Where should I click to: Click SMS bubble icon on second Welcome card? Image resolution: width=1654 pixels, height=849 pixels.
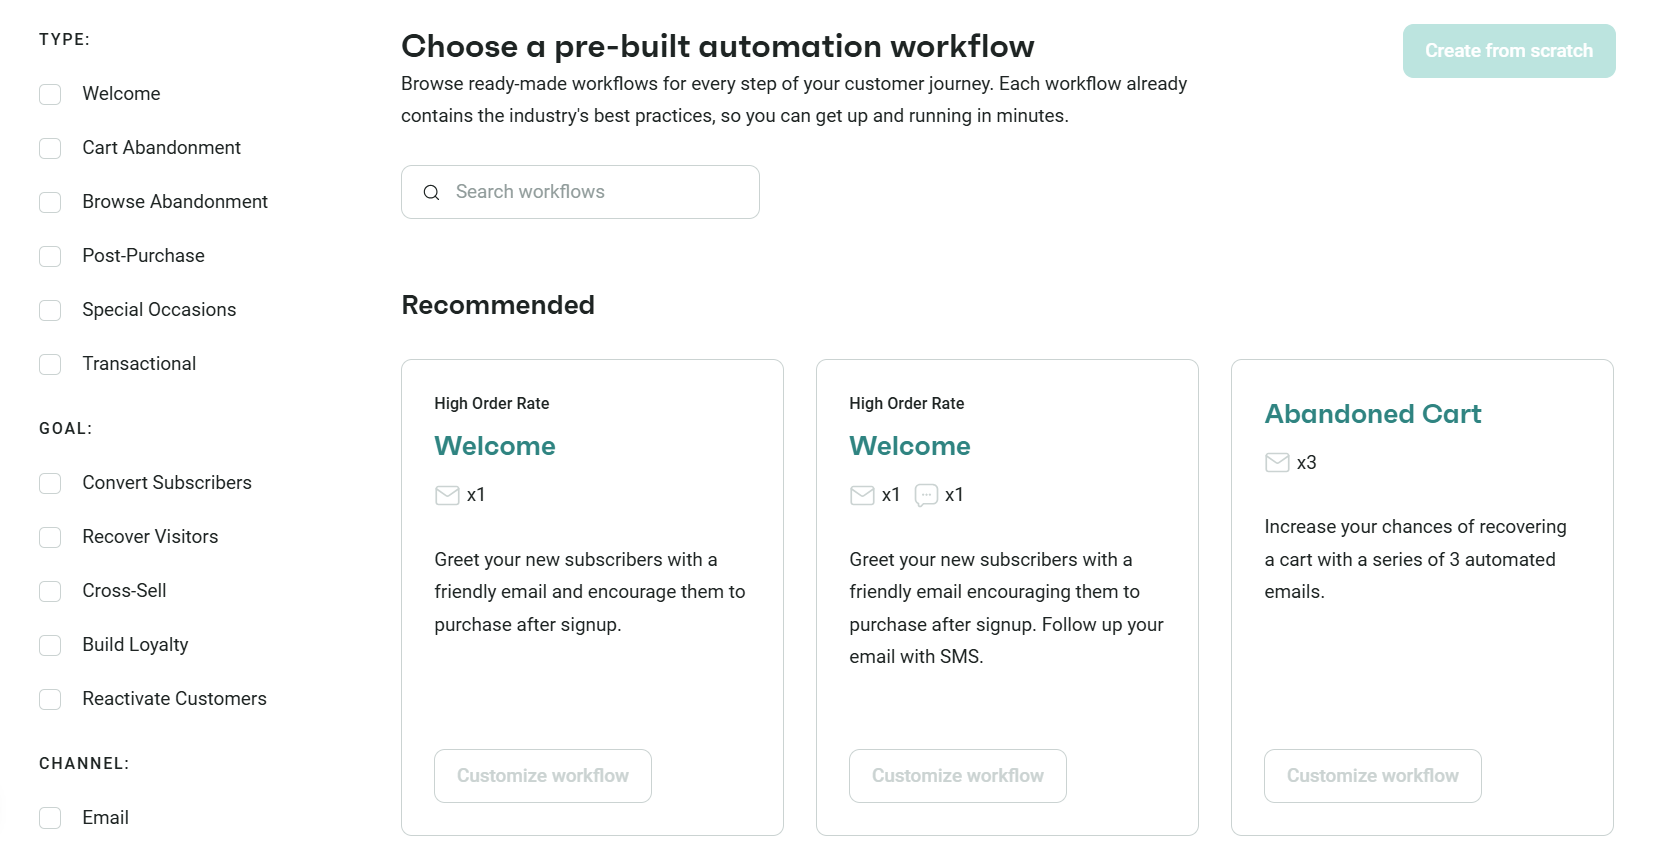tap(926, 495)
